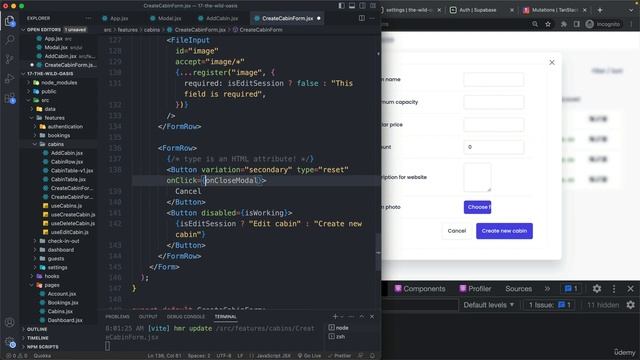Open the Debug Console panel tab

[185, 316]
